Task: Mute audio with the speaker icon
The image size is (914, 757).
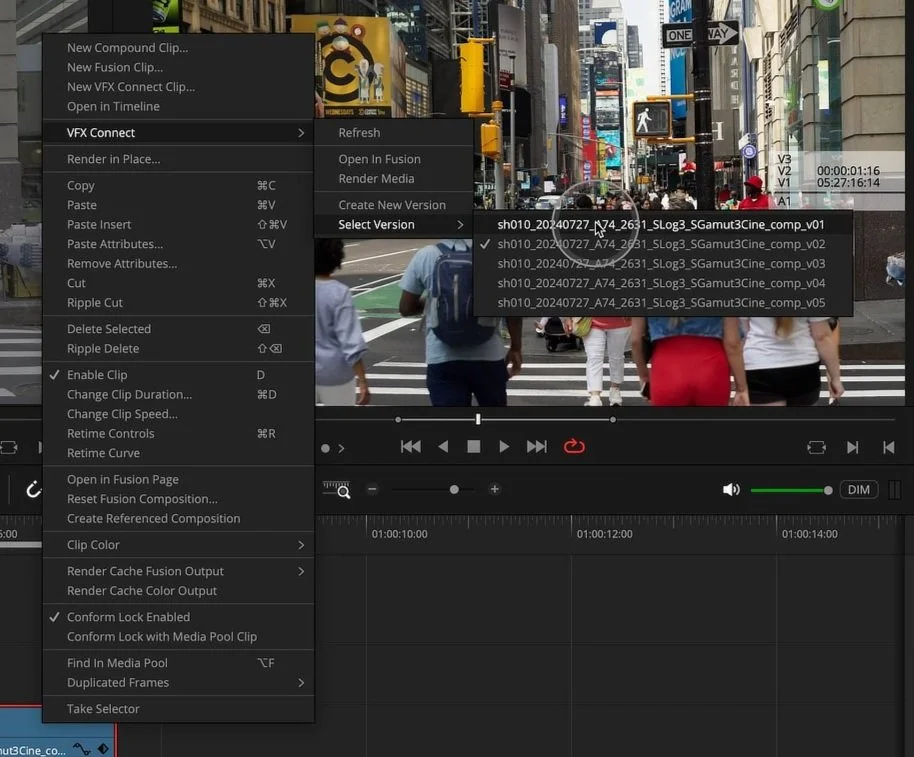Action: (731, 490)
